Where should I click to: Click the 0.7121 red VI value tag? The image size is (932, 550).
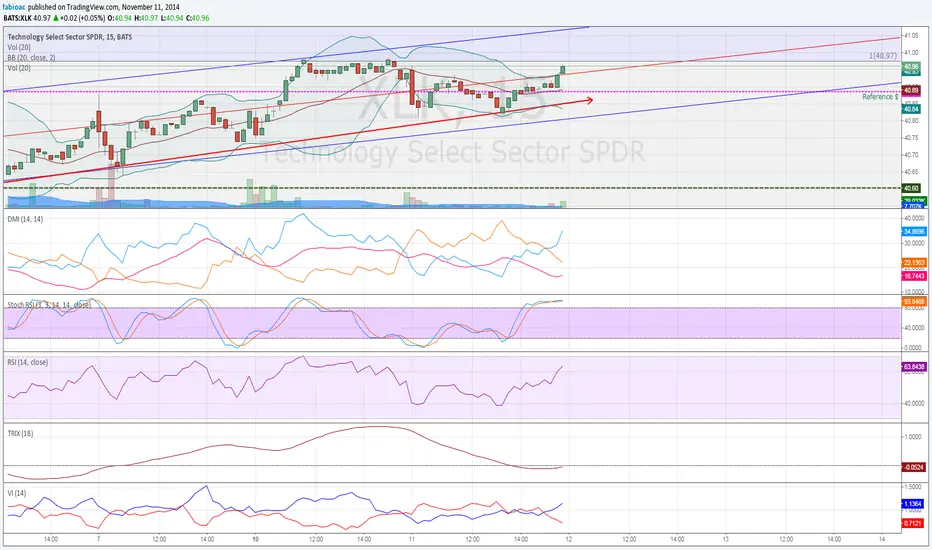pos(912,523)
